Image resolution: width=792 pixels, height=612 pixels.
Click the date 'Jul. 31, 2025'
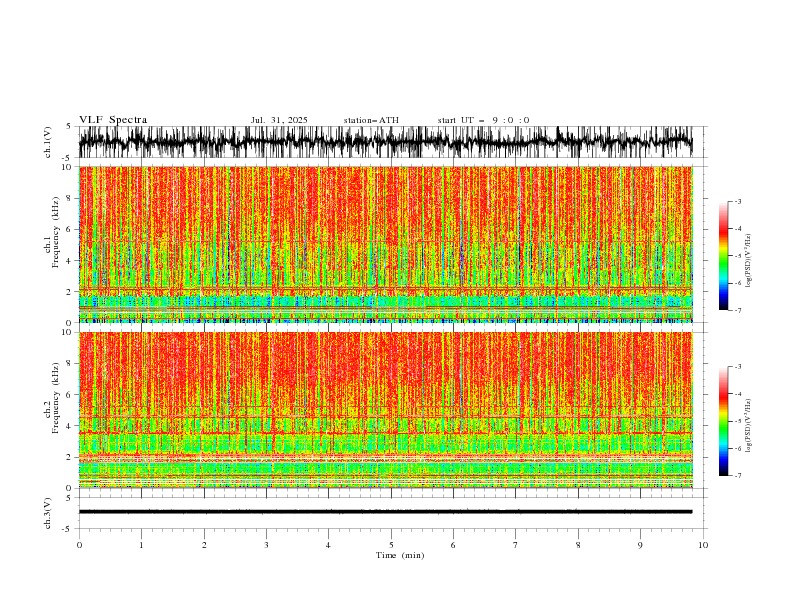coord(279,120)
